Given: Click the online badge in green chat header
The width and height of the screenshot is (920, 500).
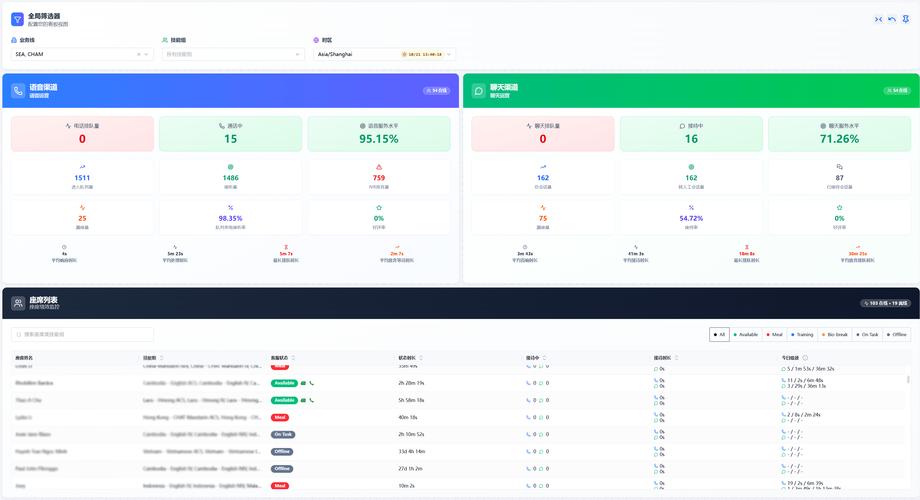Looking at the screenshot, I should 897,90.
